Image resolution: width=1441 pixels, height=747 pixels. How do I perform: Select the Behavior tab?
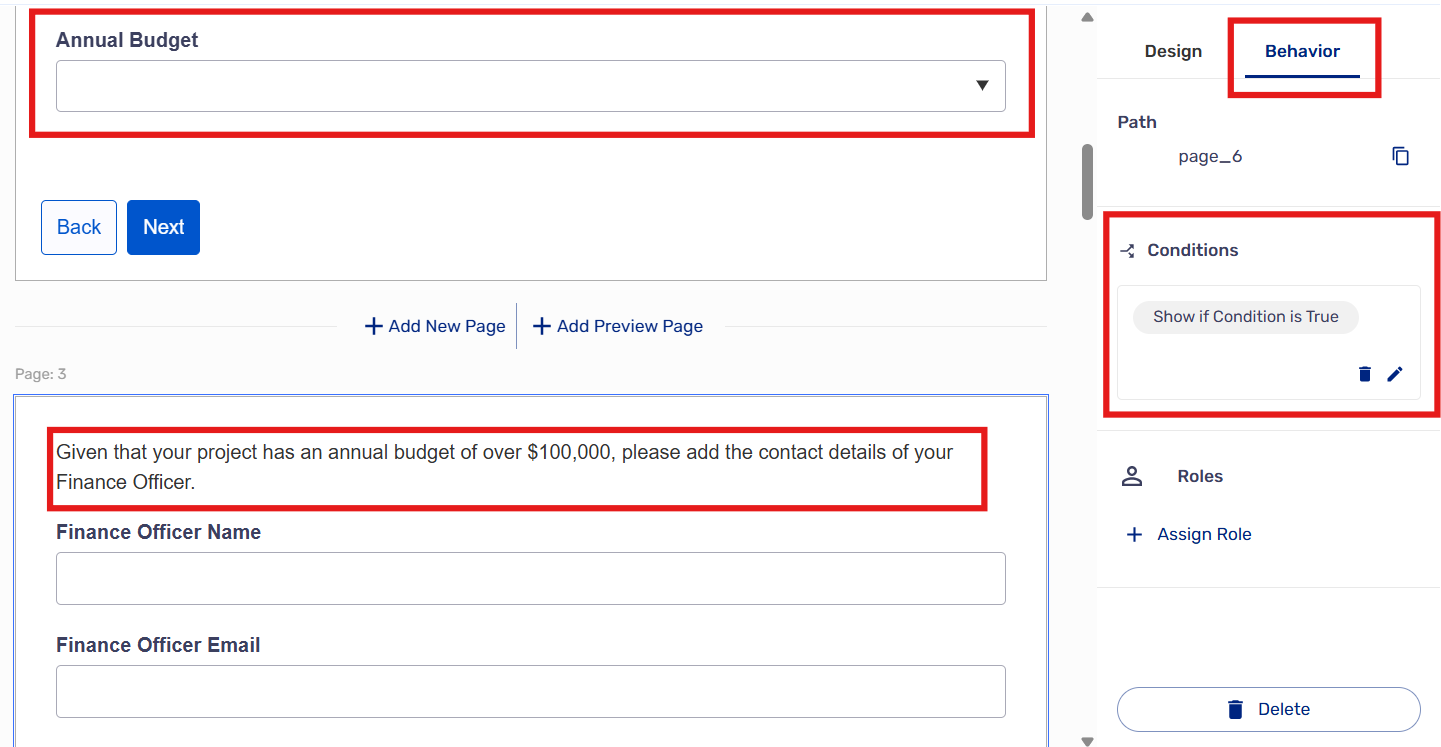coord(1302,51)
